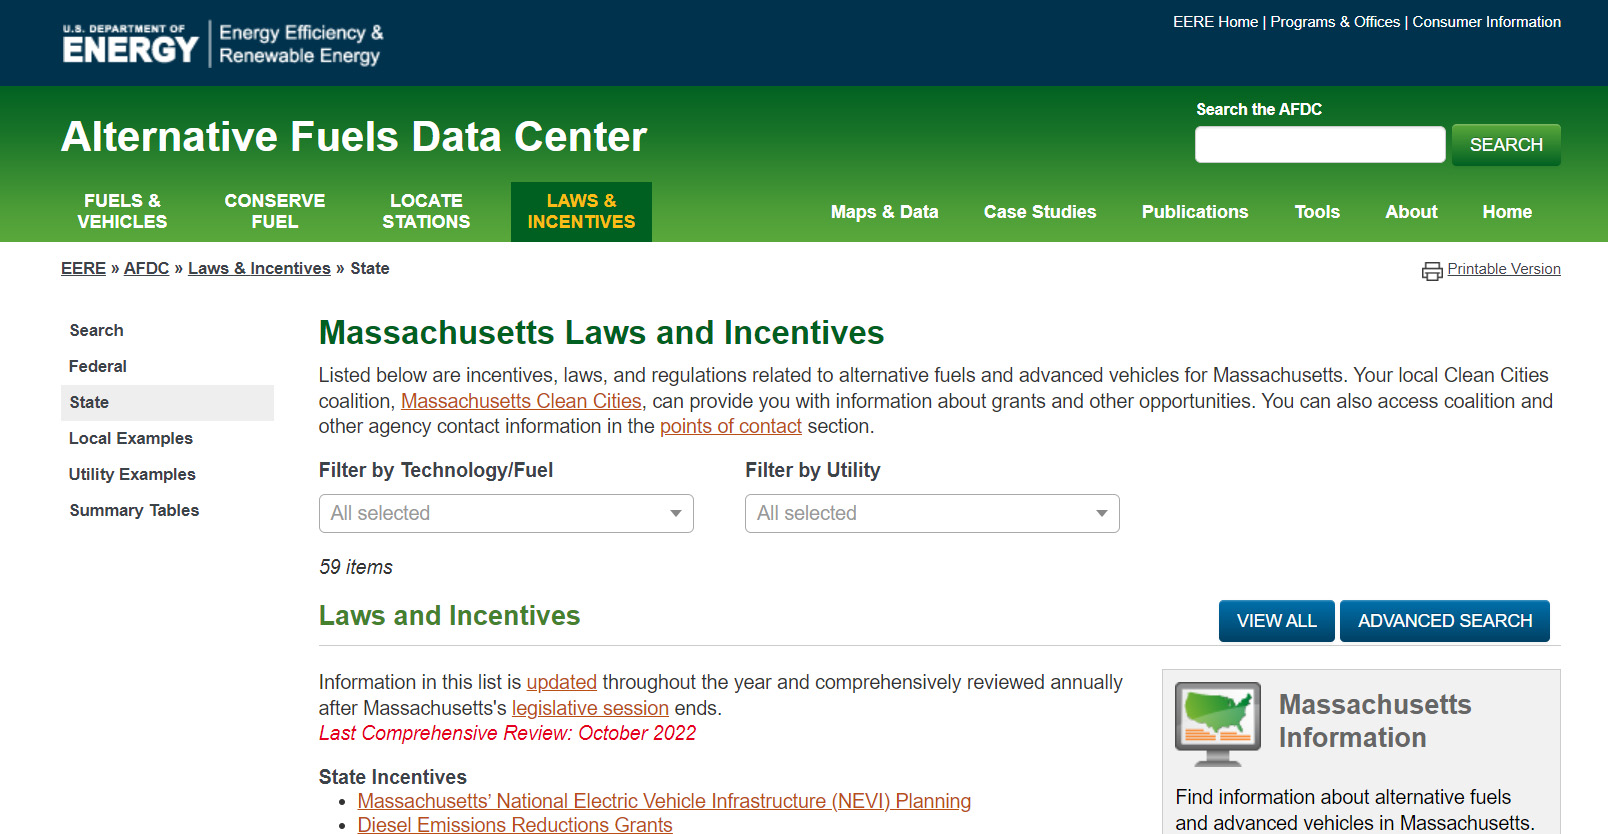Screen dimensions: 1608x834
Task: Open the points of contact link
Action: tap(731, 426)
